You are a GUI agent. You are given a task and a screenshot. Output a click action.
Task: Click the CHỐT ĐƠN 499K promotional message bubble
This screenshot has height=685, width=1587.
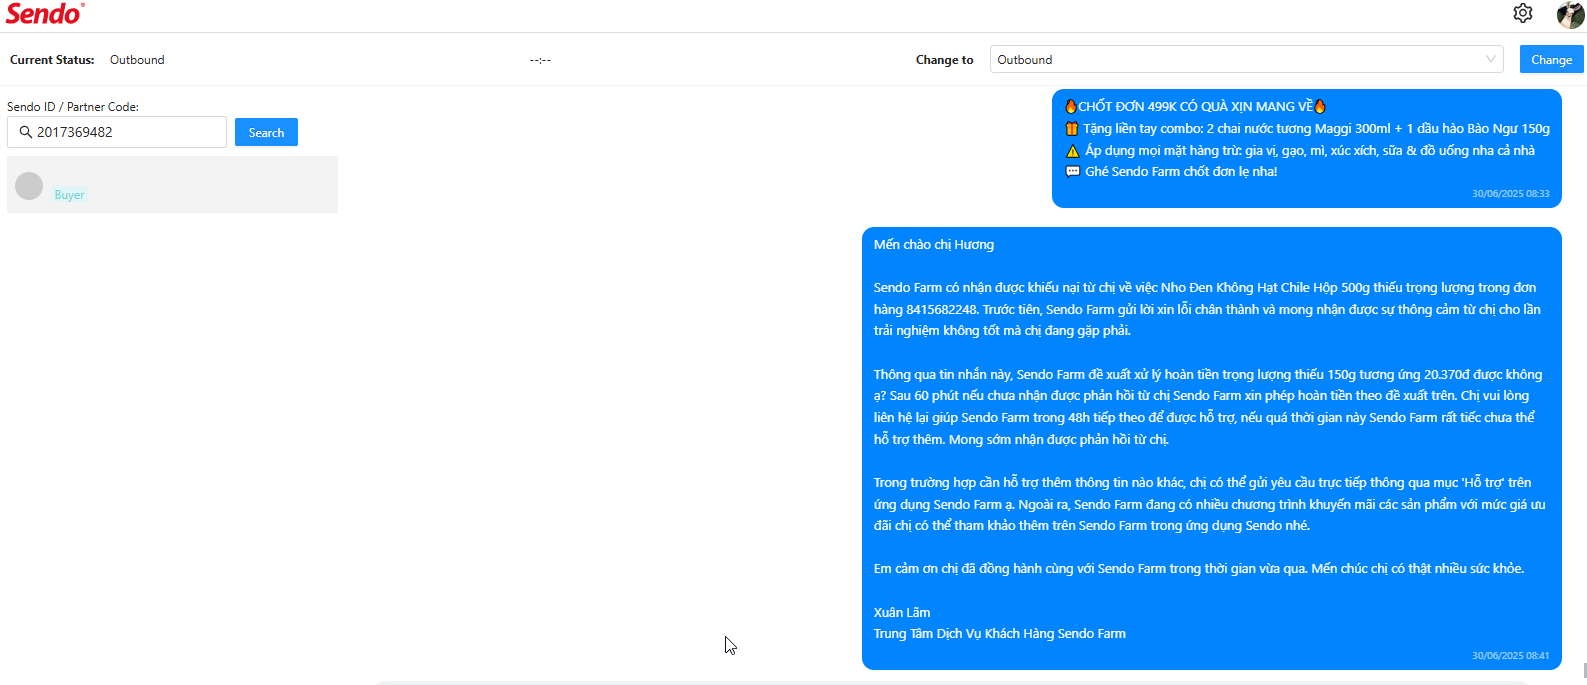pos(1307,148)
